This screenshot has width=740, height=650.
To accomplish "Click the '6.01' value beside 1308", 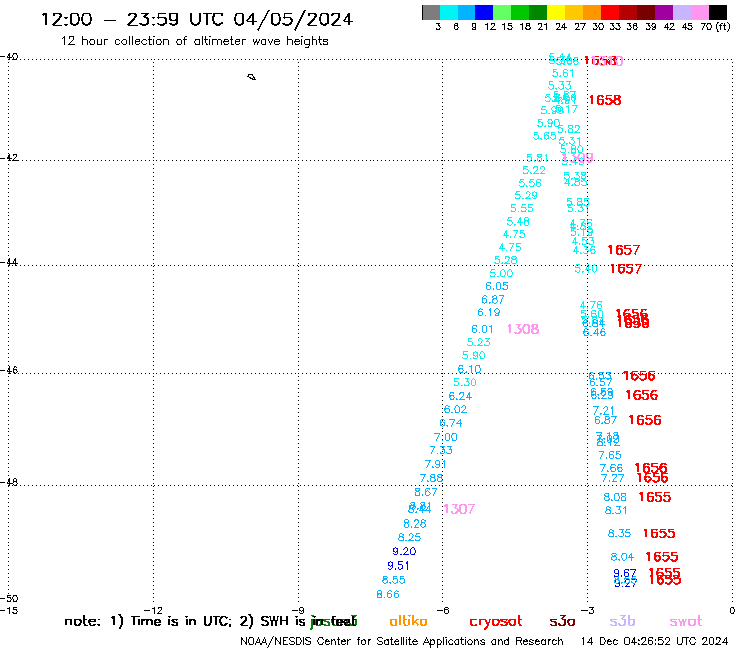I will tap(482, 329).
